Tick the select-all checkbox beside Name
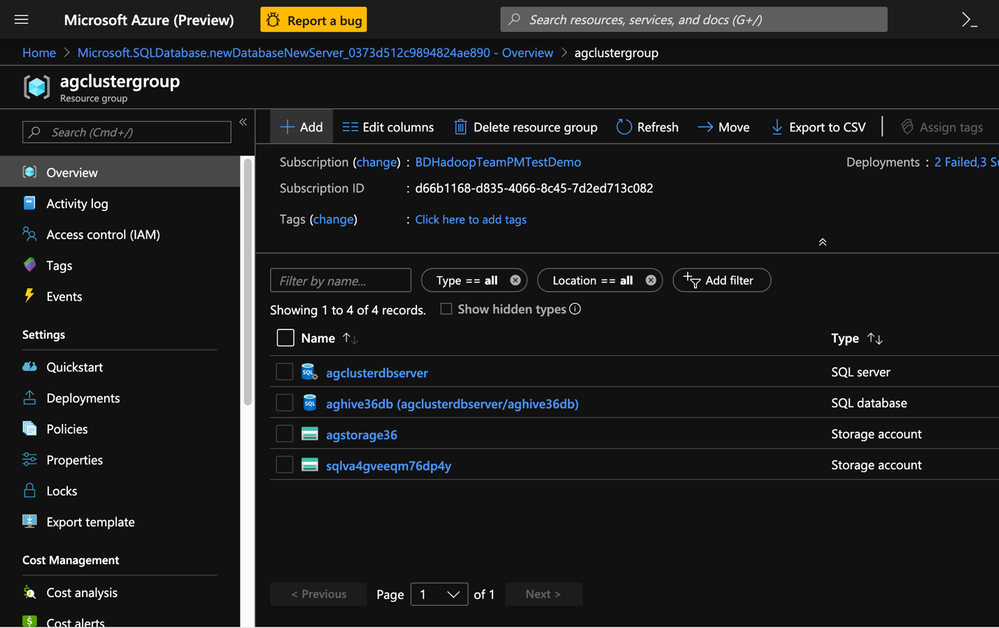The image size is (999, 628). [x=285, y=338]
